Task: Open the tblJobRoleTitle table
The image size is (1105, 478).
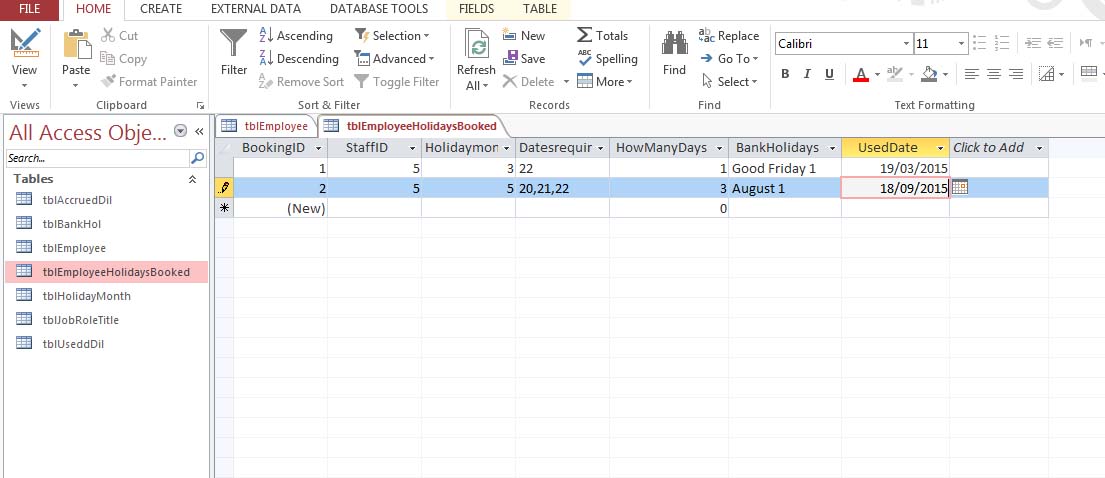Action: pyautogui.click(x=80, y=319)
